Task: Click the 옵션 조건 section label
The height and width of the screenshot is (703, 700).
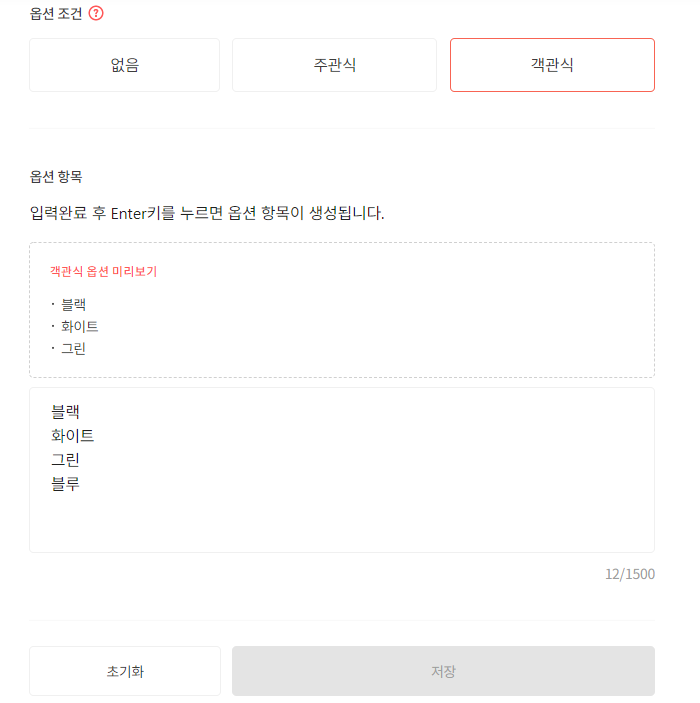Action: click(x=56, y=14)
